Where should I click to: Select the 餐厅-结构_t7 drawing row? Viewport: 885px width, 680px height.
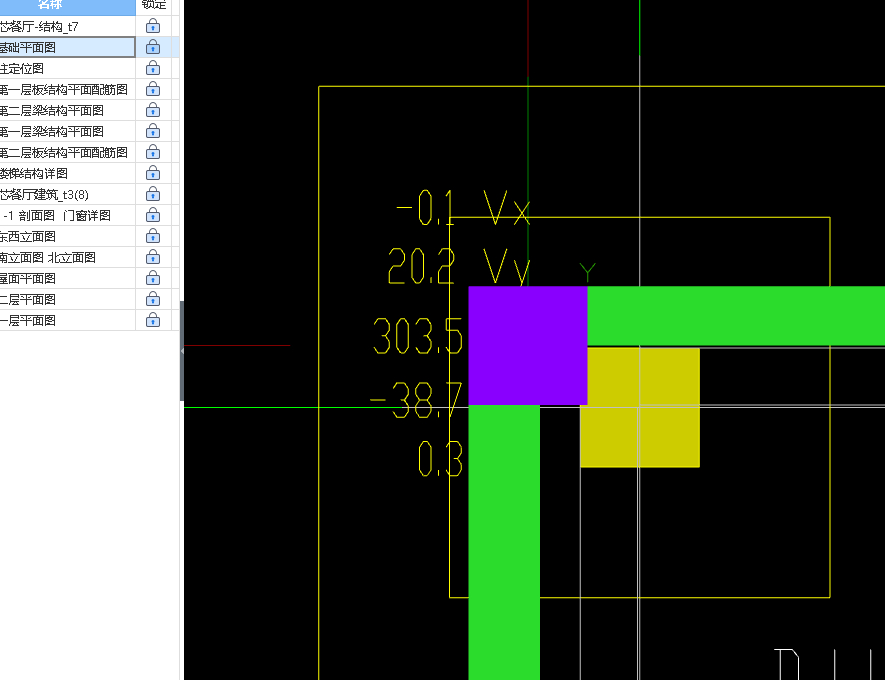point(67,27)
